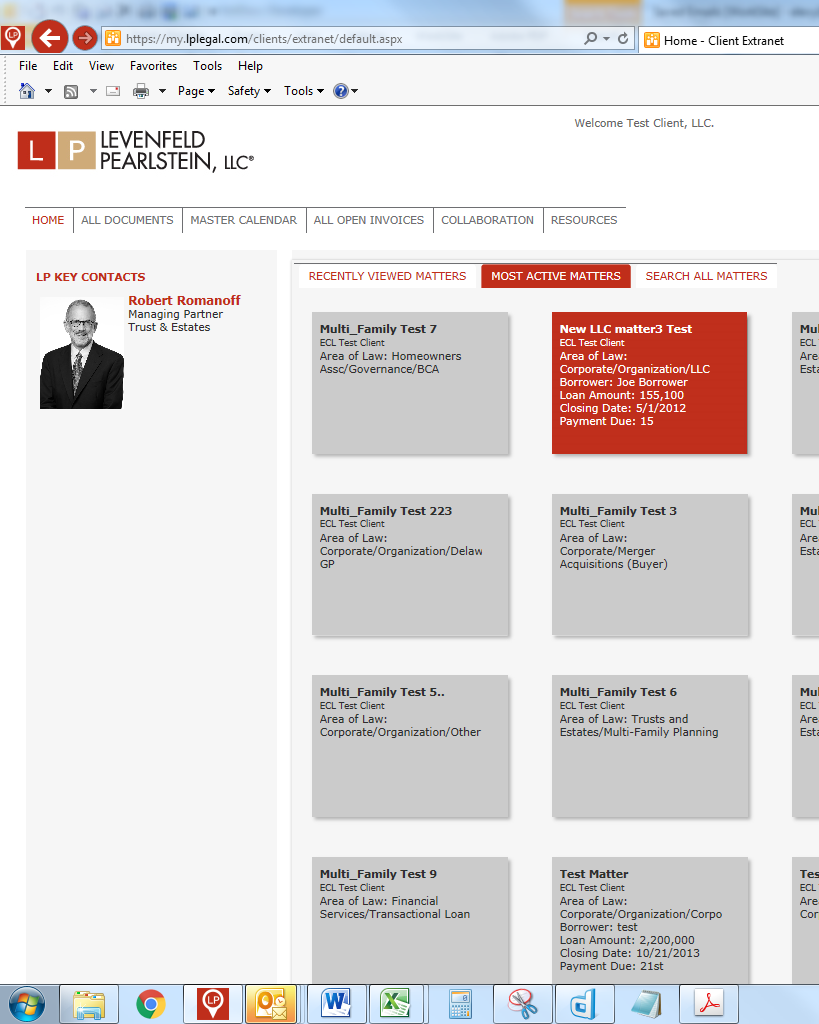Open Microsoft Word from the taskbar

(x=336, y=1004)
